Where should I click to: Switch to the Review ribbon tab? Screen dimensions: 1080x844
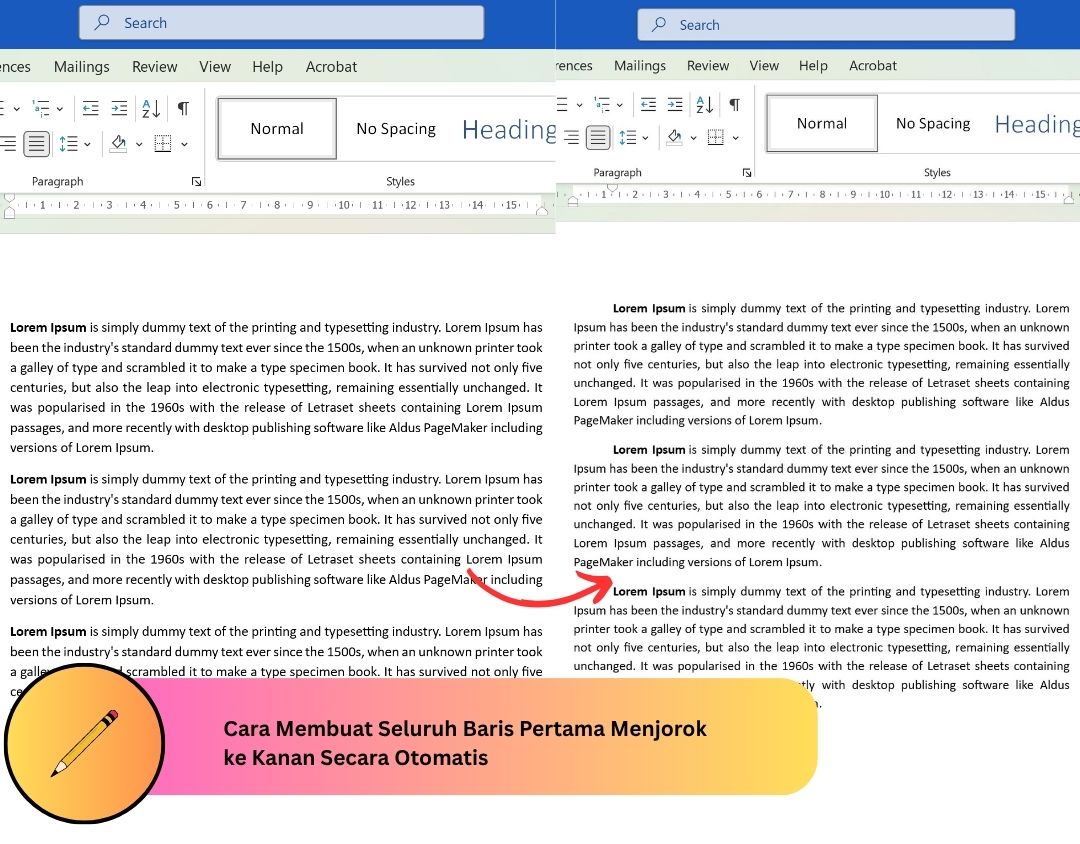pyautogui.click(x=154, y=66)
